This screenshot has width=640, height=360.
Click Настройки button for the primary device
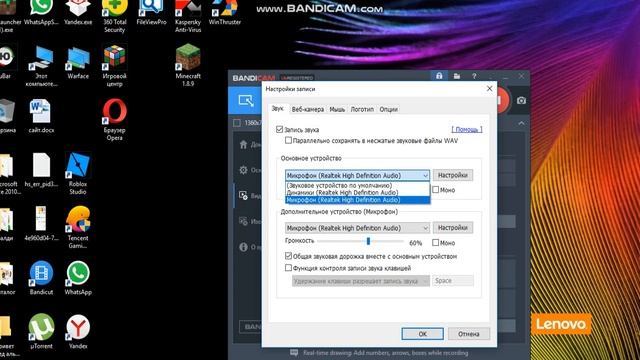[x=453, y=175]
